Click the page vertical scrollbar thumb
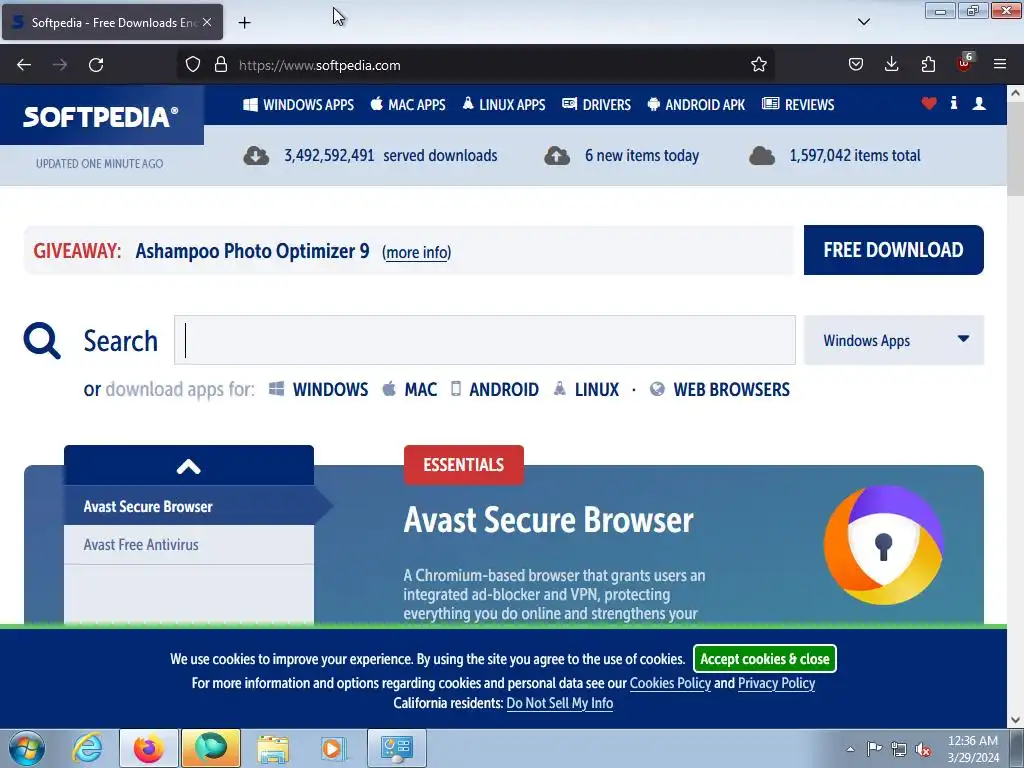Viewport: 1024px width, 768px height. pos(1015,149)
